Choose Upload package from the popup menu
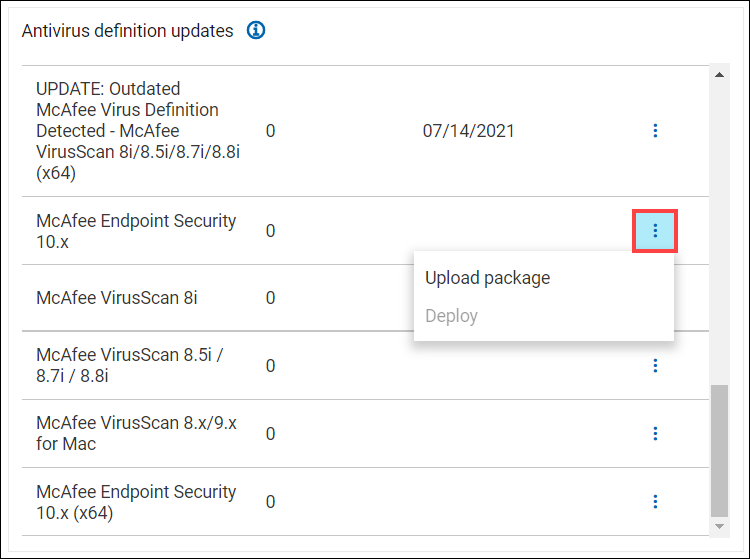The height and width of the screenshot is (559, 750). coord(487,278)
